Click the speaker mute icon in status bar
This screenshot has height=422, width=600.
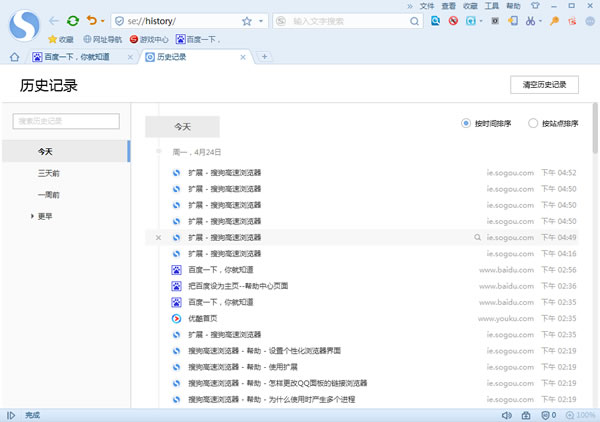[507, 415]
